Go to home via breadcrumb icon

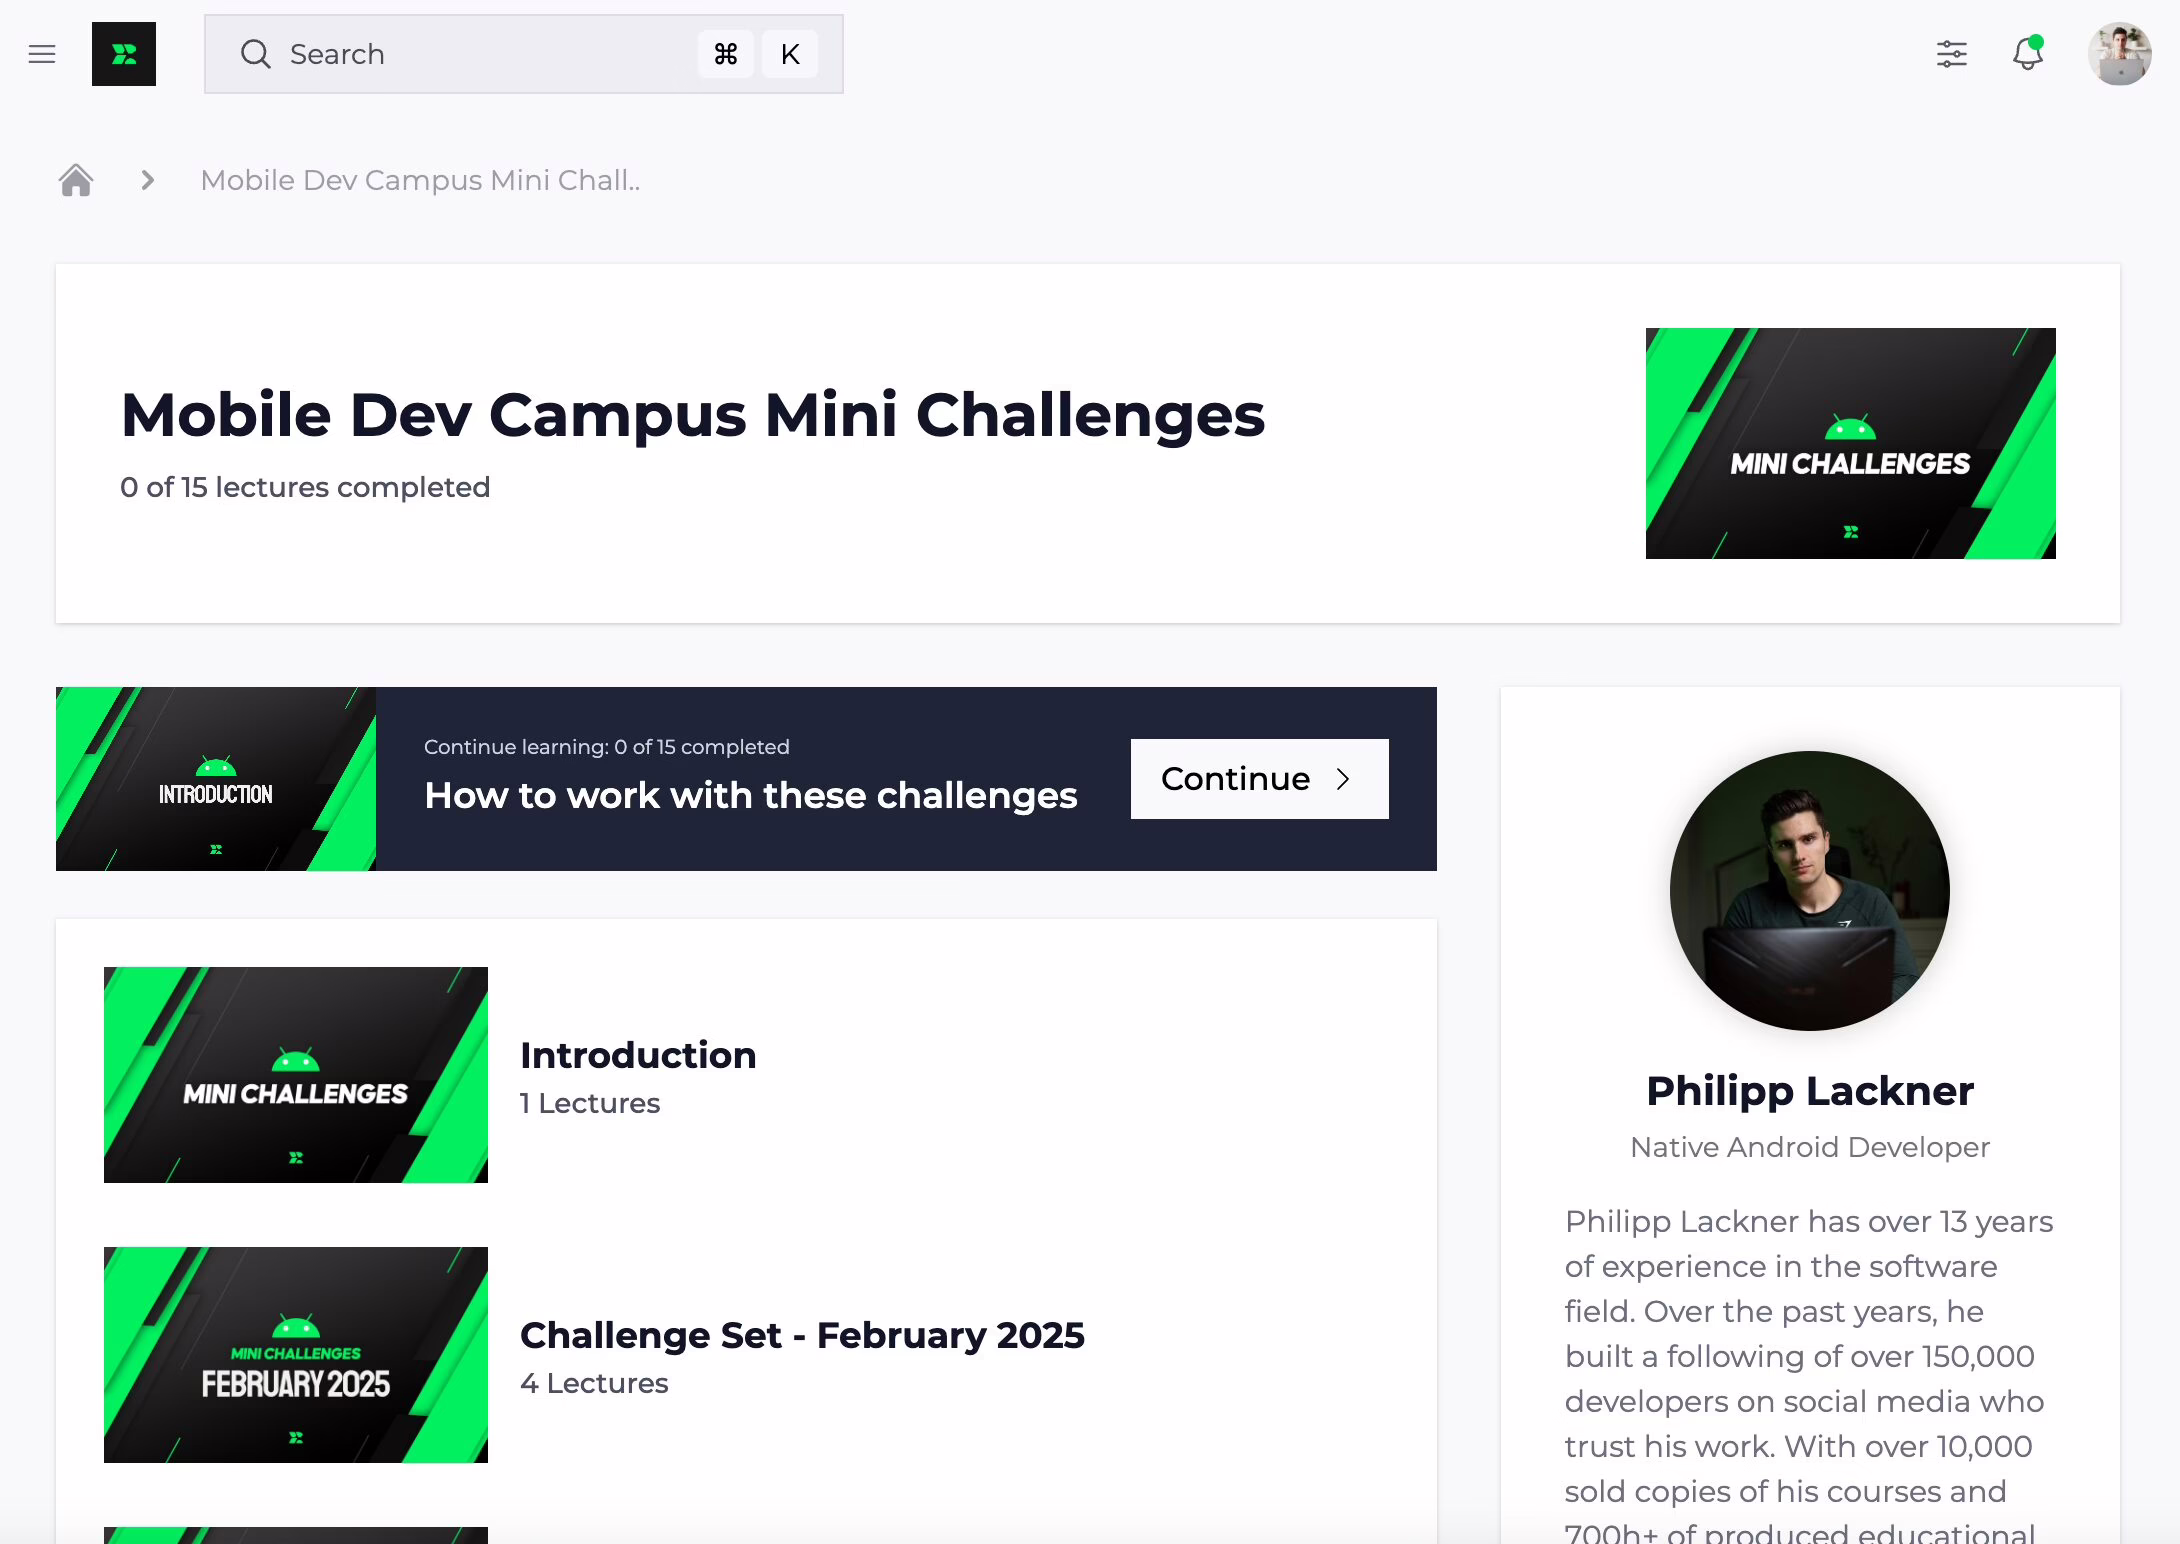[x=76, y=180]
